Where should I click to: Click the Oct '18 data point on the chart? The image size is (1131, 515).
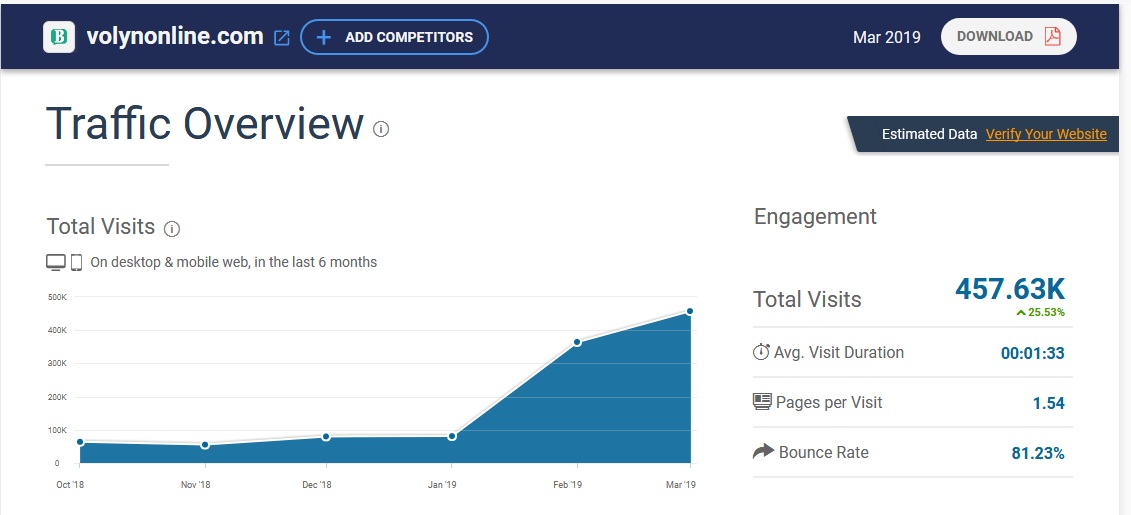80,441
